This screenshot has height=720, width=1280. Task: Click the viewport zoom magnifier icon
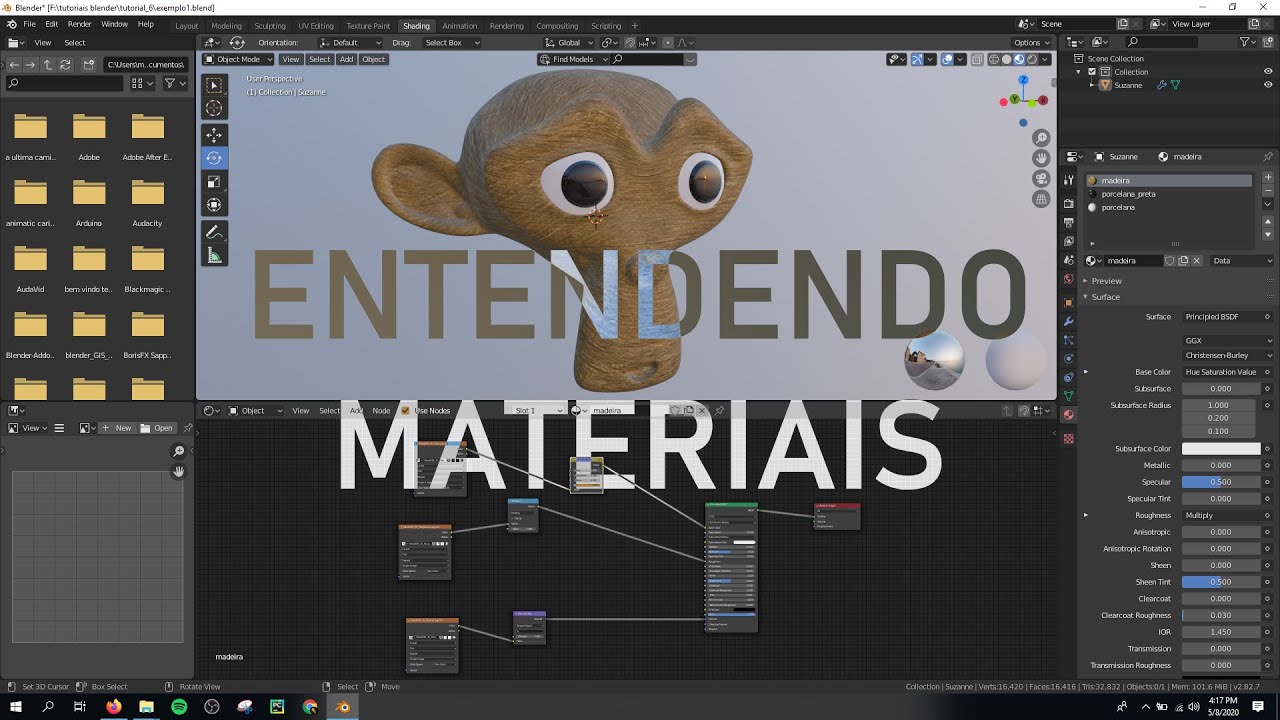pos(1041,138)
